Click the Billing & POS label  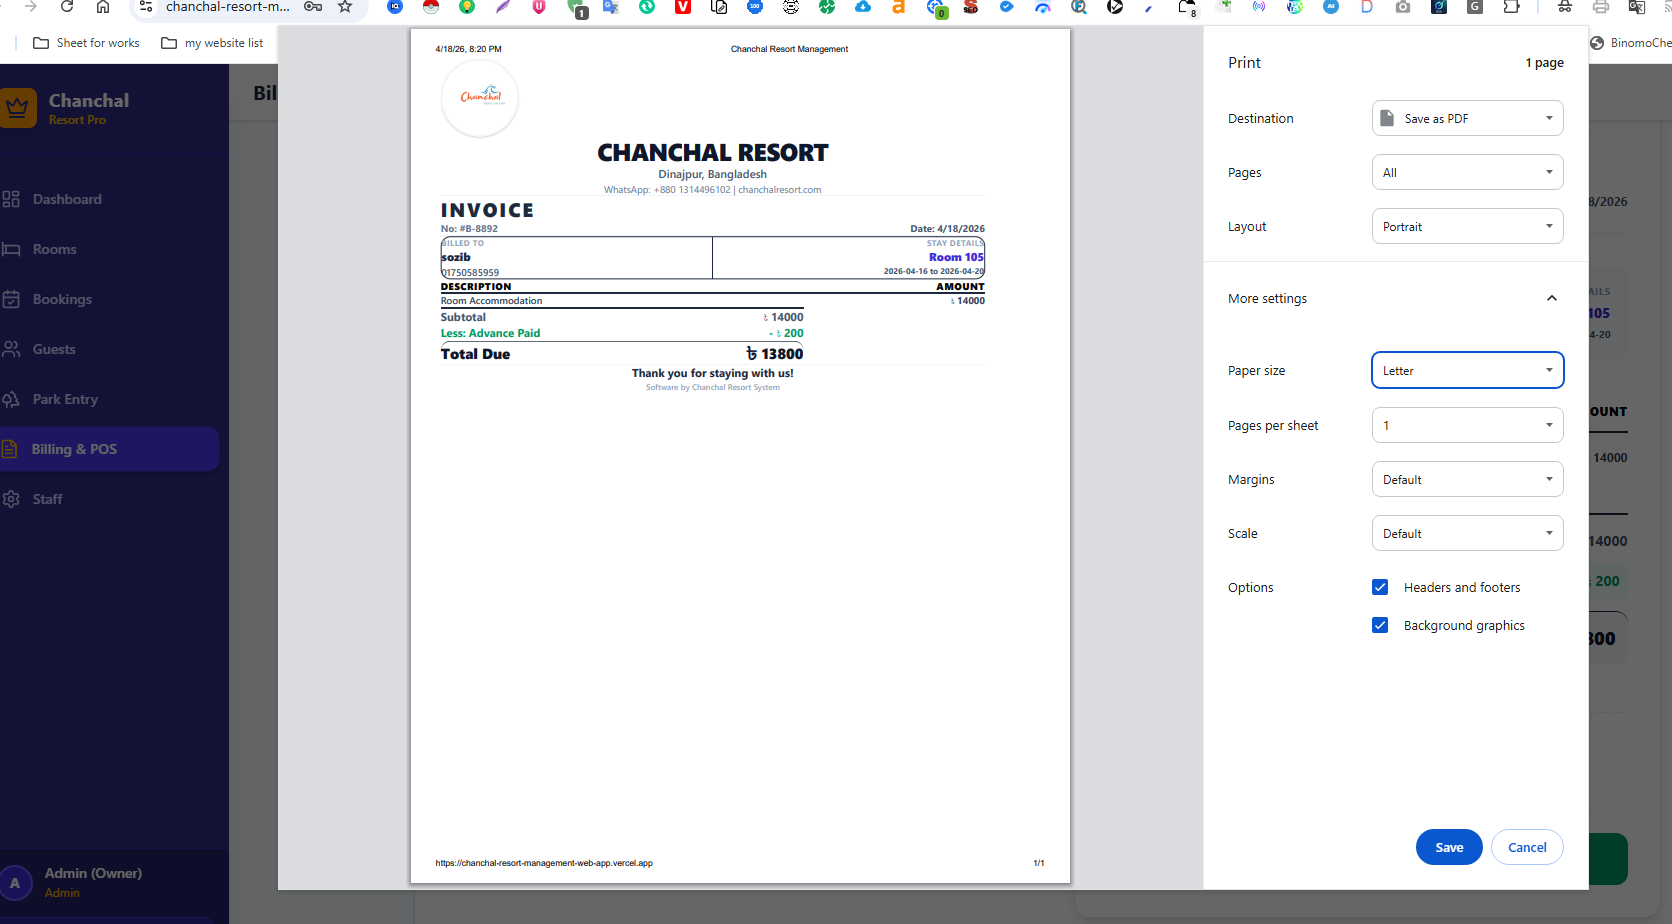(x=74, y=449)
